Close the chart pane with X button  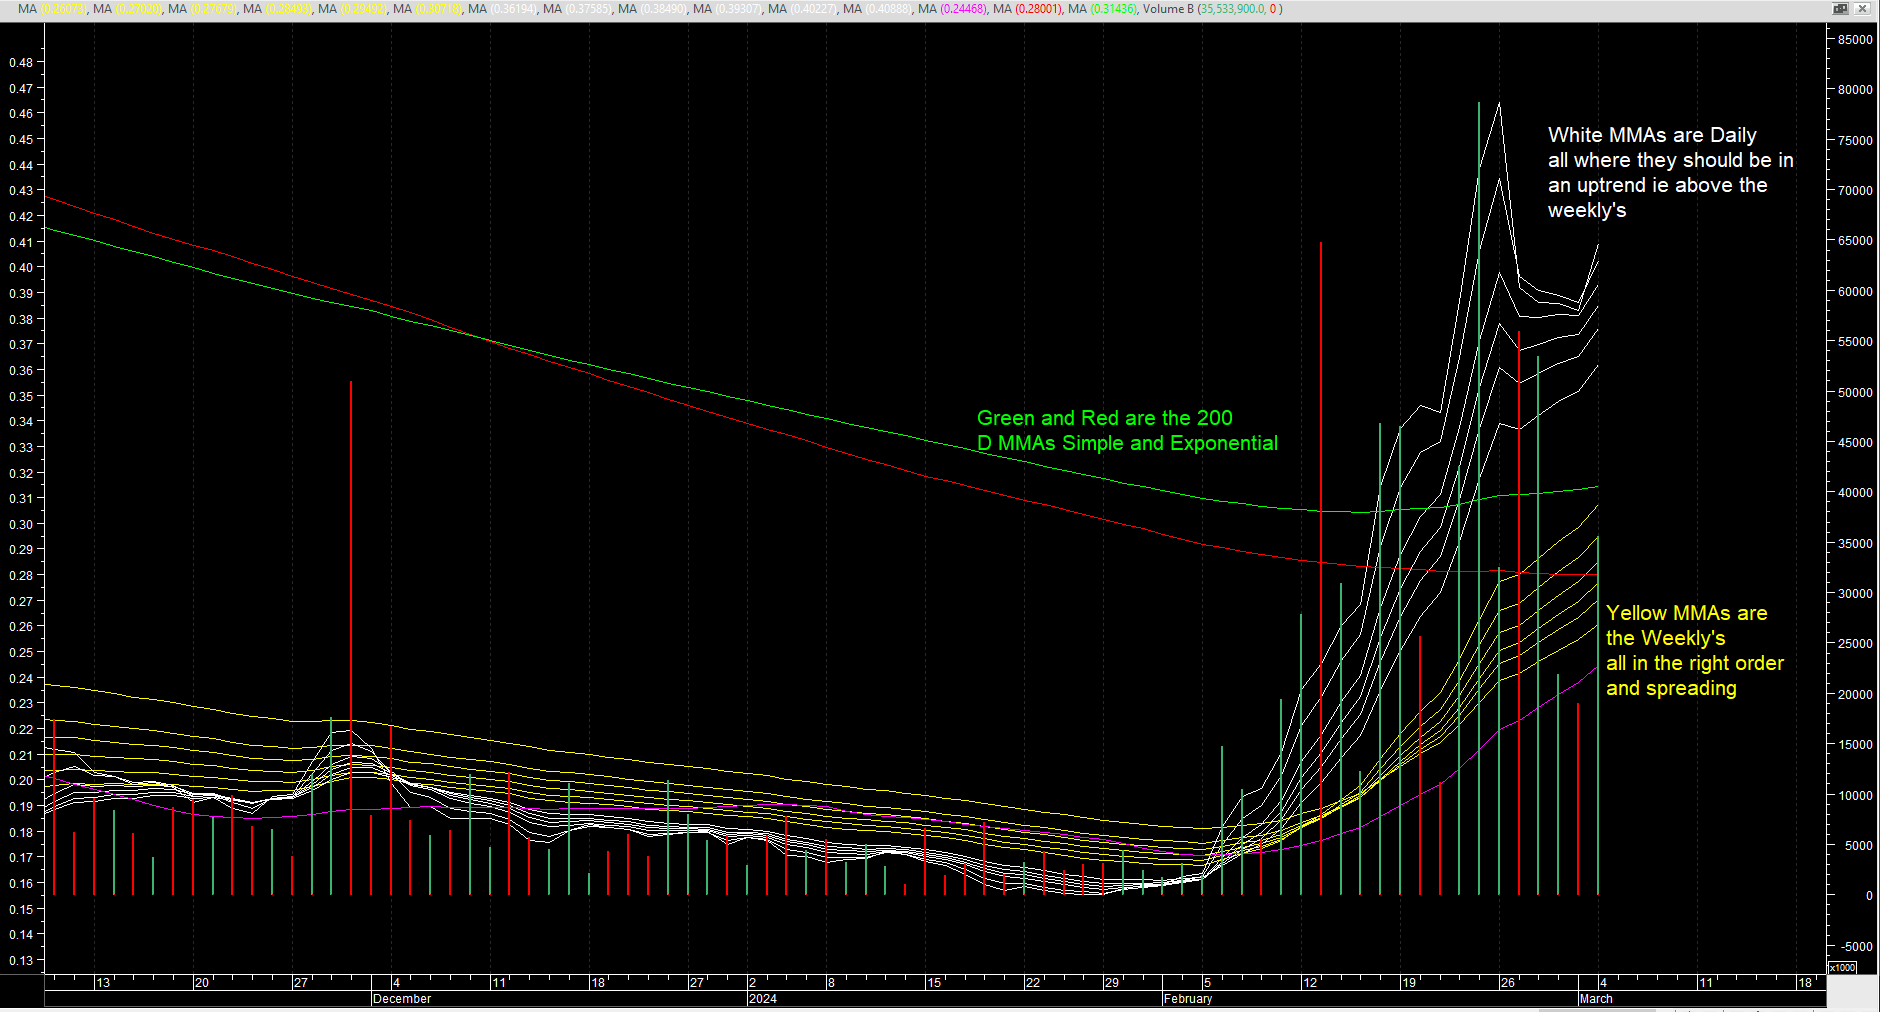click(1862, 8)
